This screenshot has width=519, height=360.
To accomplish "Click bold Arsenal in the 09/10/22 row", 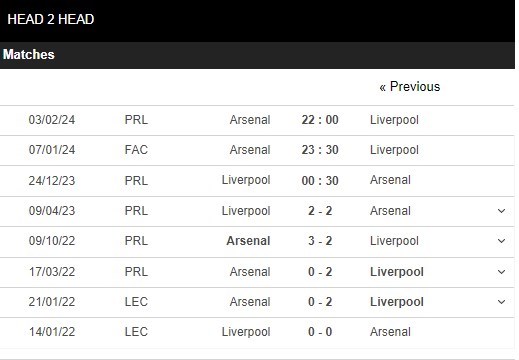I will (248, 241).
